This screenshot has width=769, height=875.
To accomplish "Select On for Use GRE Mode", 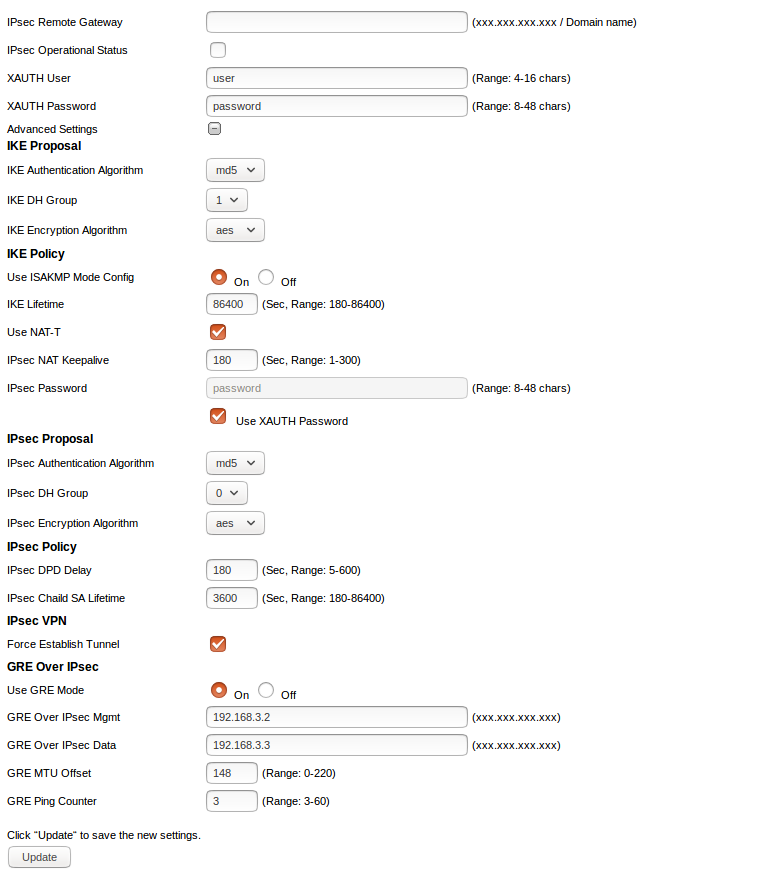I will click(x=219, y=690).
